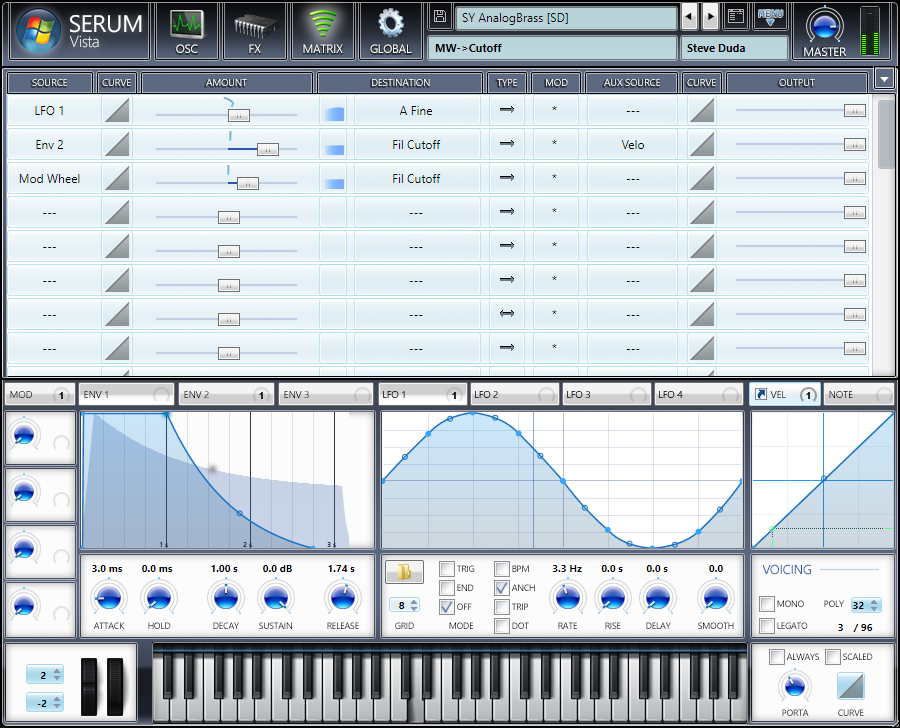Click the first macro knob
The height and width of the screenshot is (728, 900).
tap(24, 435)
